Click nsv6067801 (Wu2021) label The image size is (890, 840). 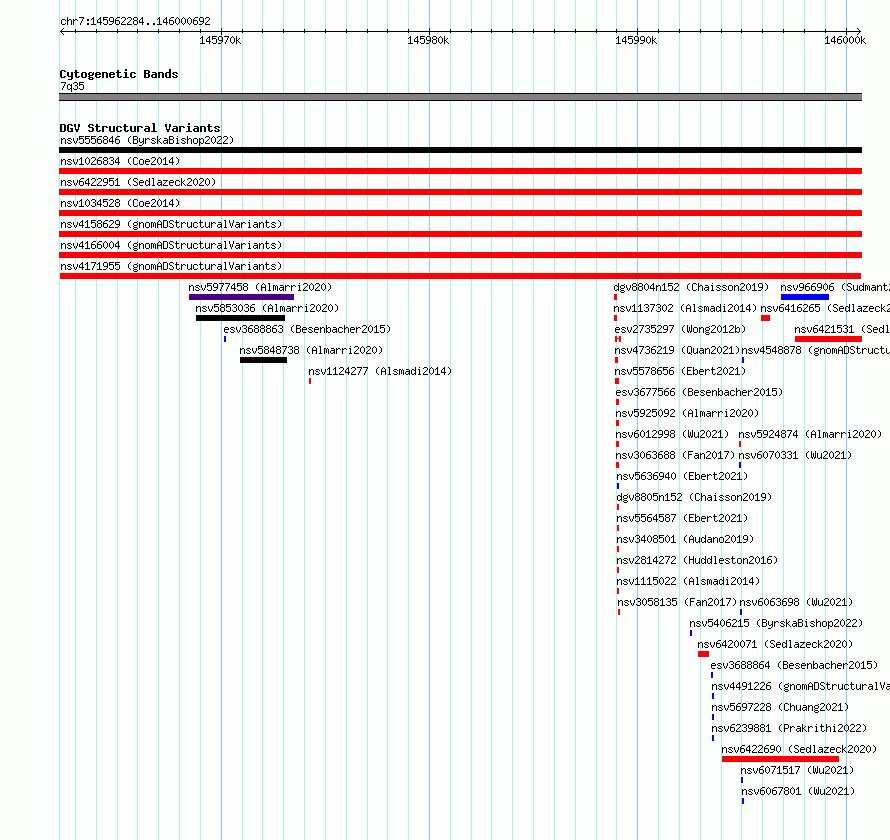(x=798, y=791)
